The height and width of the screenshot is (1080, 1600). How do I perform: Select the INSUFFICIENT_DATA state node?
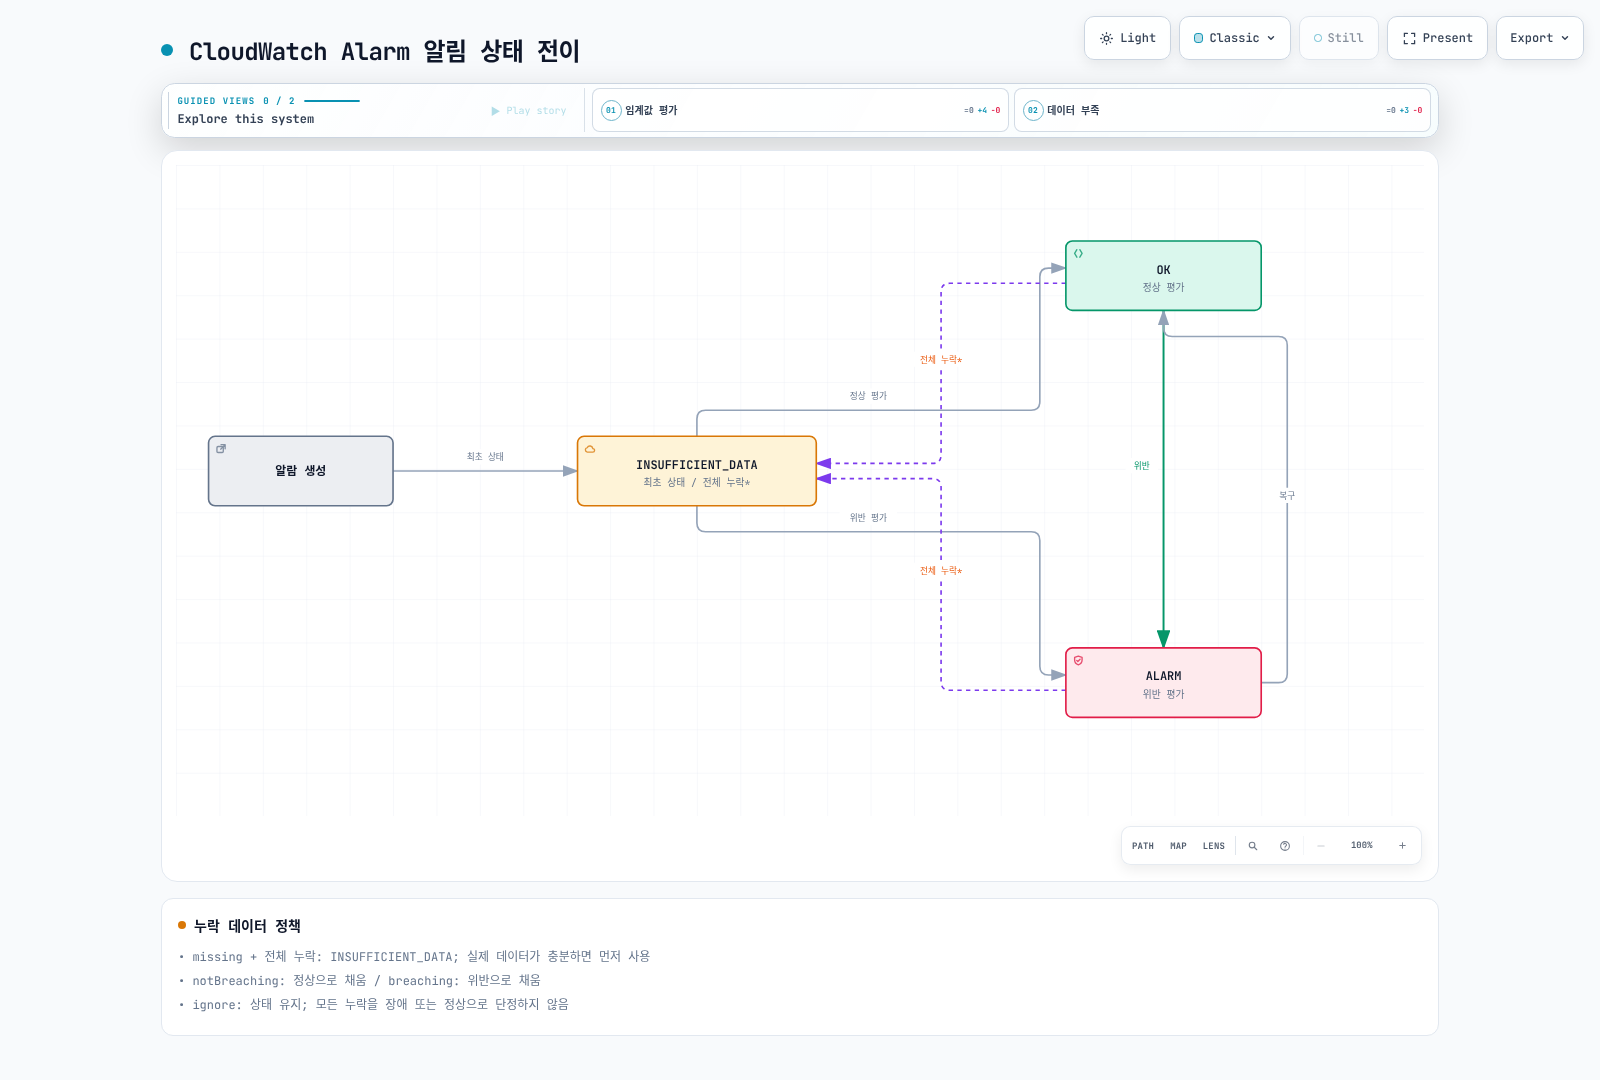697,471
